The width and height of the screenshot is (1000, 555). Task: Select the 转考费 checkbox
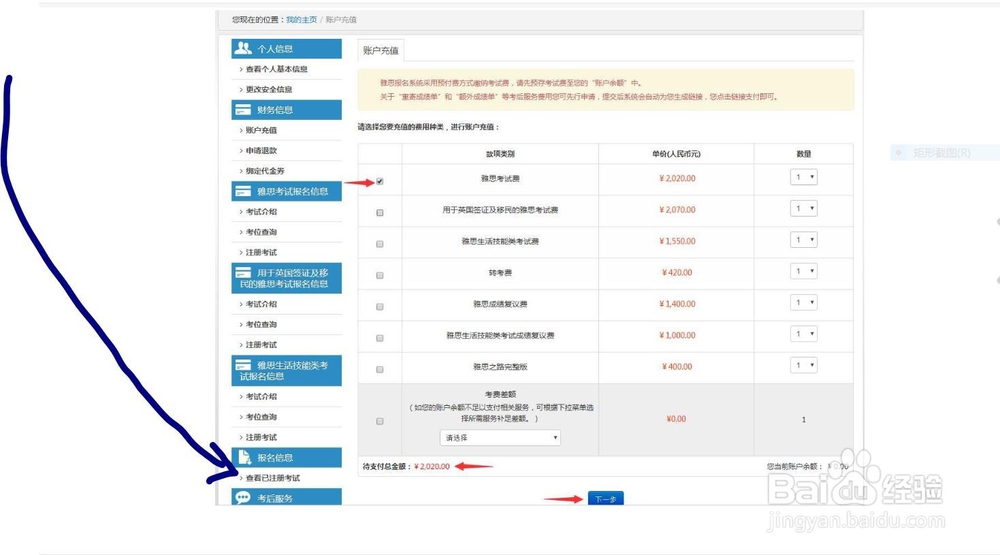tap(380, 276)
